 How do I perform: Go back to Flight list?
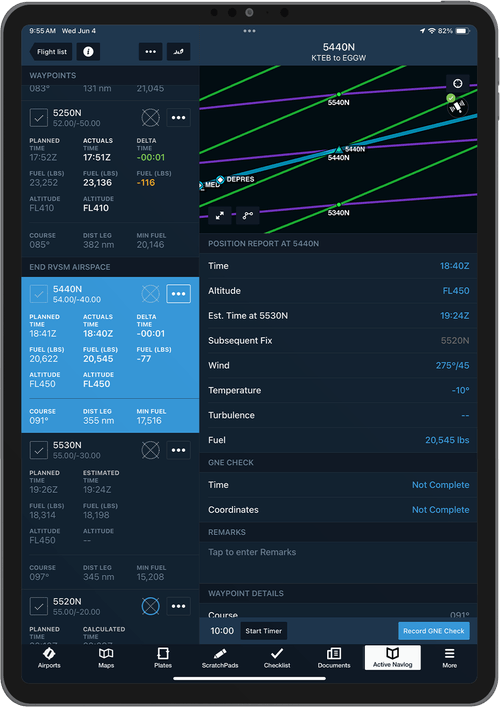(x=49, y=52)
